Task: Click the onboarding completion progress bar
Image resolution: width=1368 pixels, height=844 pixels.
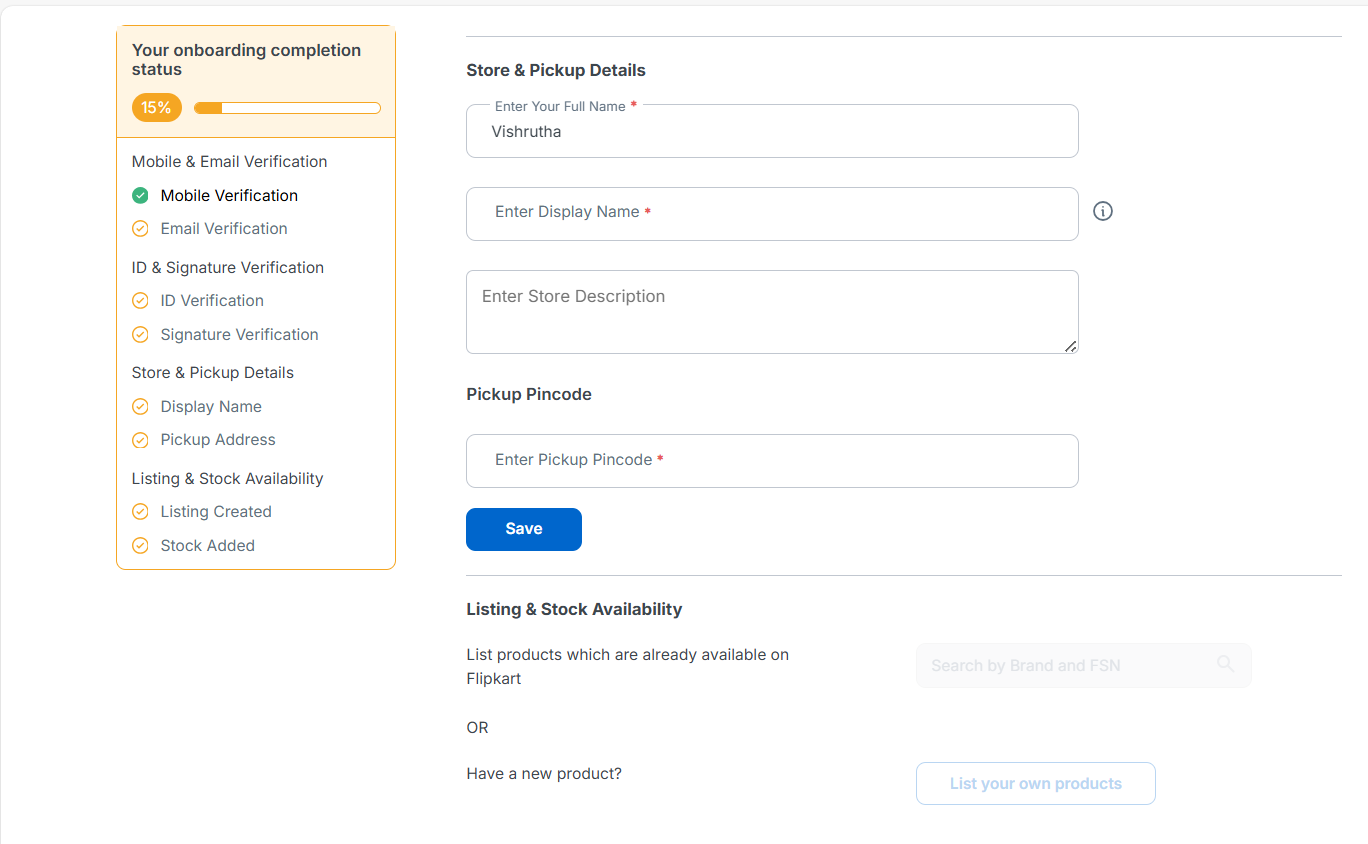Action: pyautogui.click(x=287, y=108)
